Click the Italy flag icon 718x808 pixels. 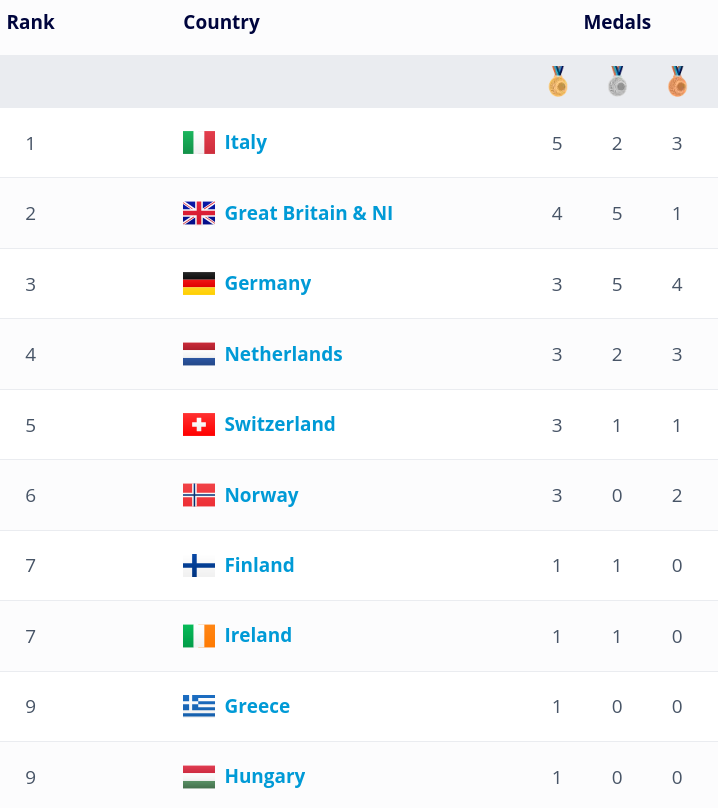point(199,143)
